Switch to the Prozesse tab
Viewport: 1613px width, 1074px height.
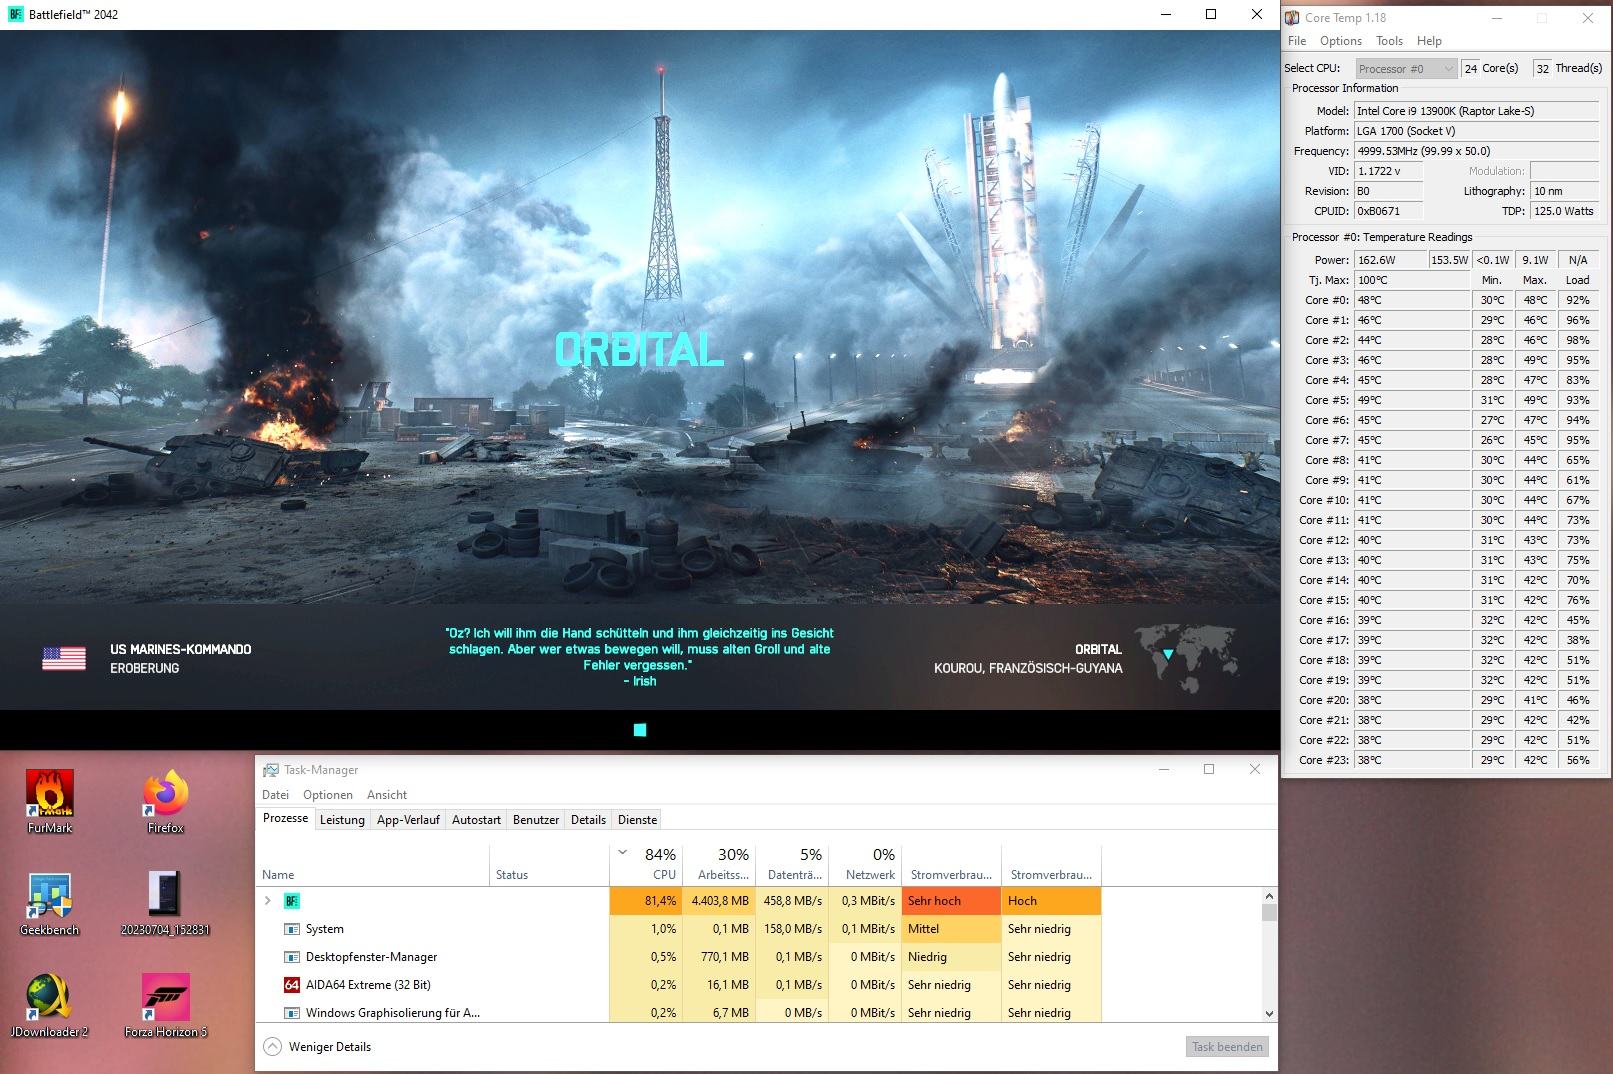pos(285,818)
